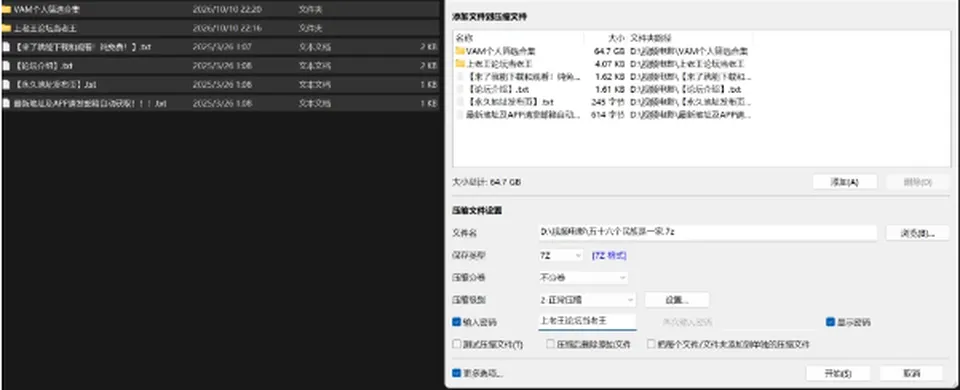Click file icon of 614 字节 entry in dialog
Image resolution: width=960 pixels, height=390 pixels.
tap(460, 114)
